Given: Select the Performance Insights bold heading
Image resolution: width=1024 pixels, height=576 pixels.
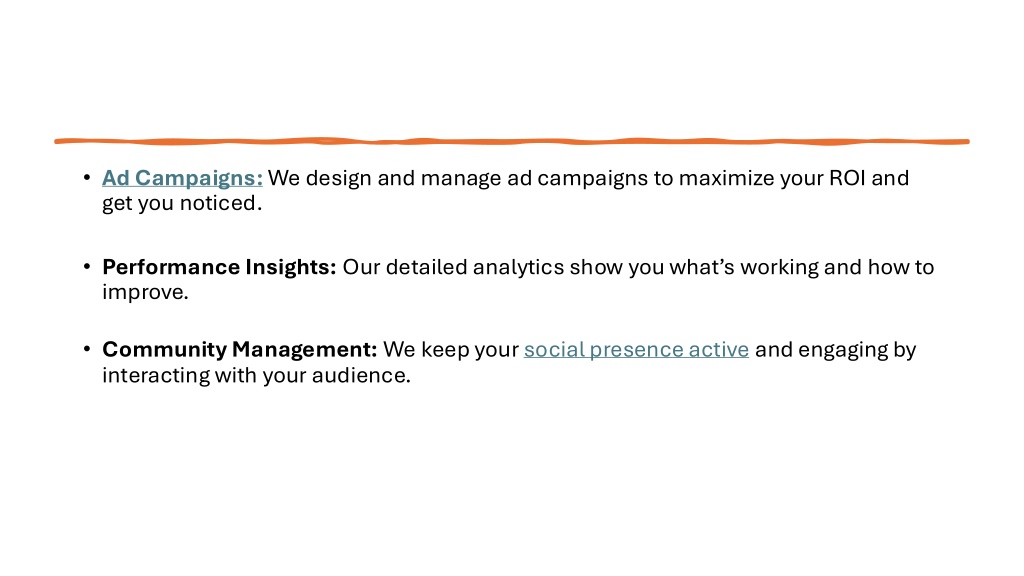Looking at the screenshot, I should 219,266.
